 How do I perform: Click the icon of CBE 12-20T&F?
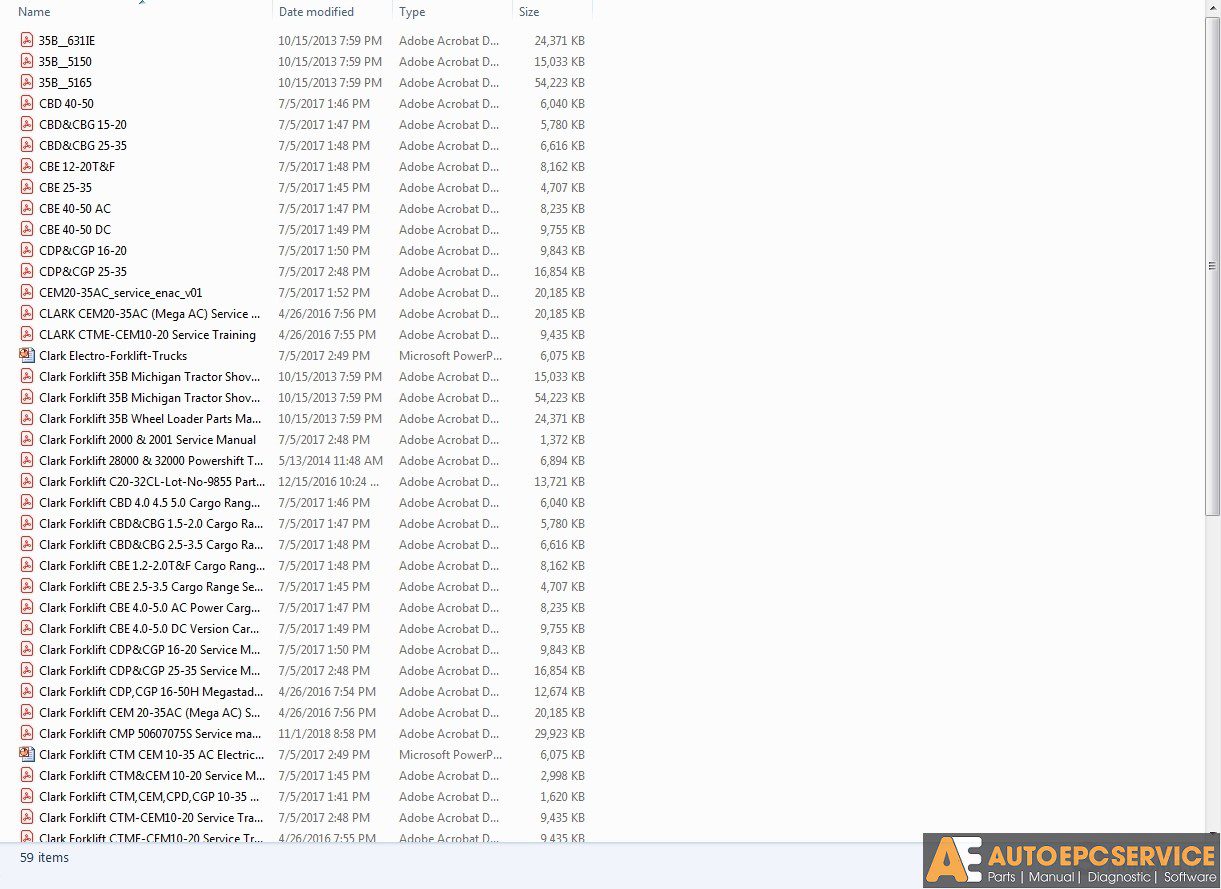(x=27, y=167)
